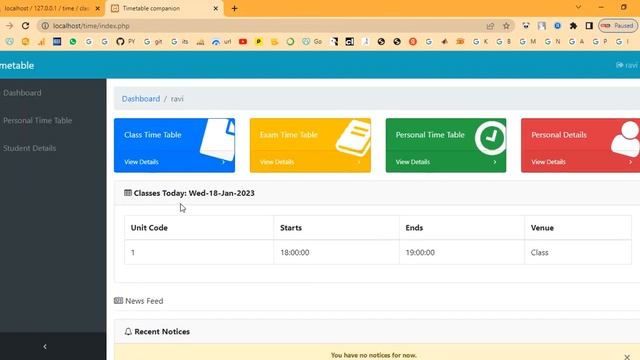The height and width of the screenshot is (360, 640).
Task: Open the 'Go' bookmark
Action: (312, 42)
